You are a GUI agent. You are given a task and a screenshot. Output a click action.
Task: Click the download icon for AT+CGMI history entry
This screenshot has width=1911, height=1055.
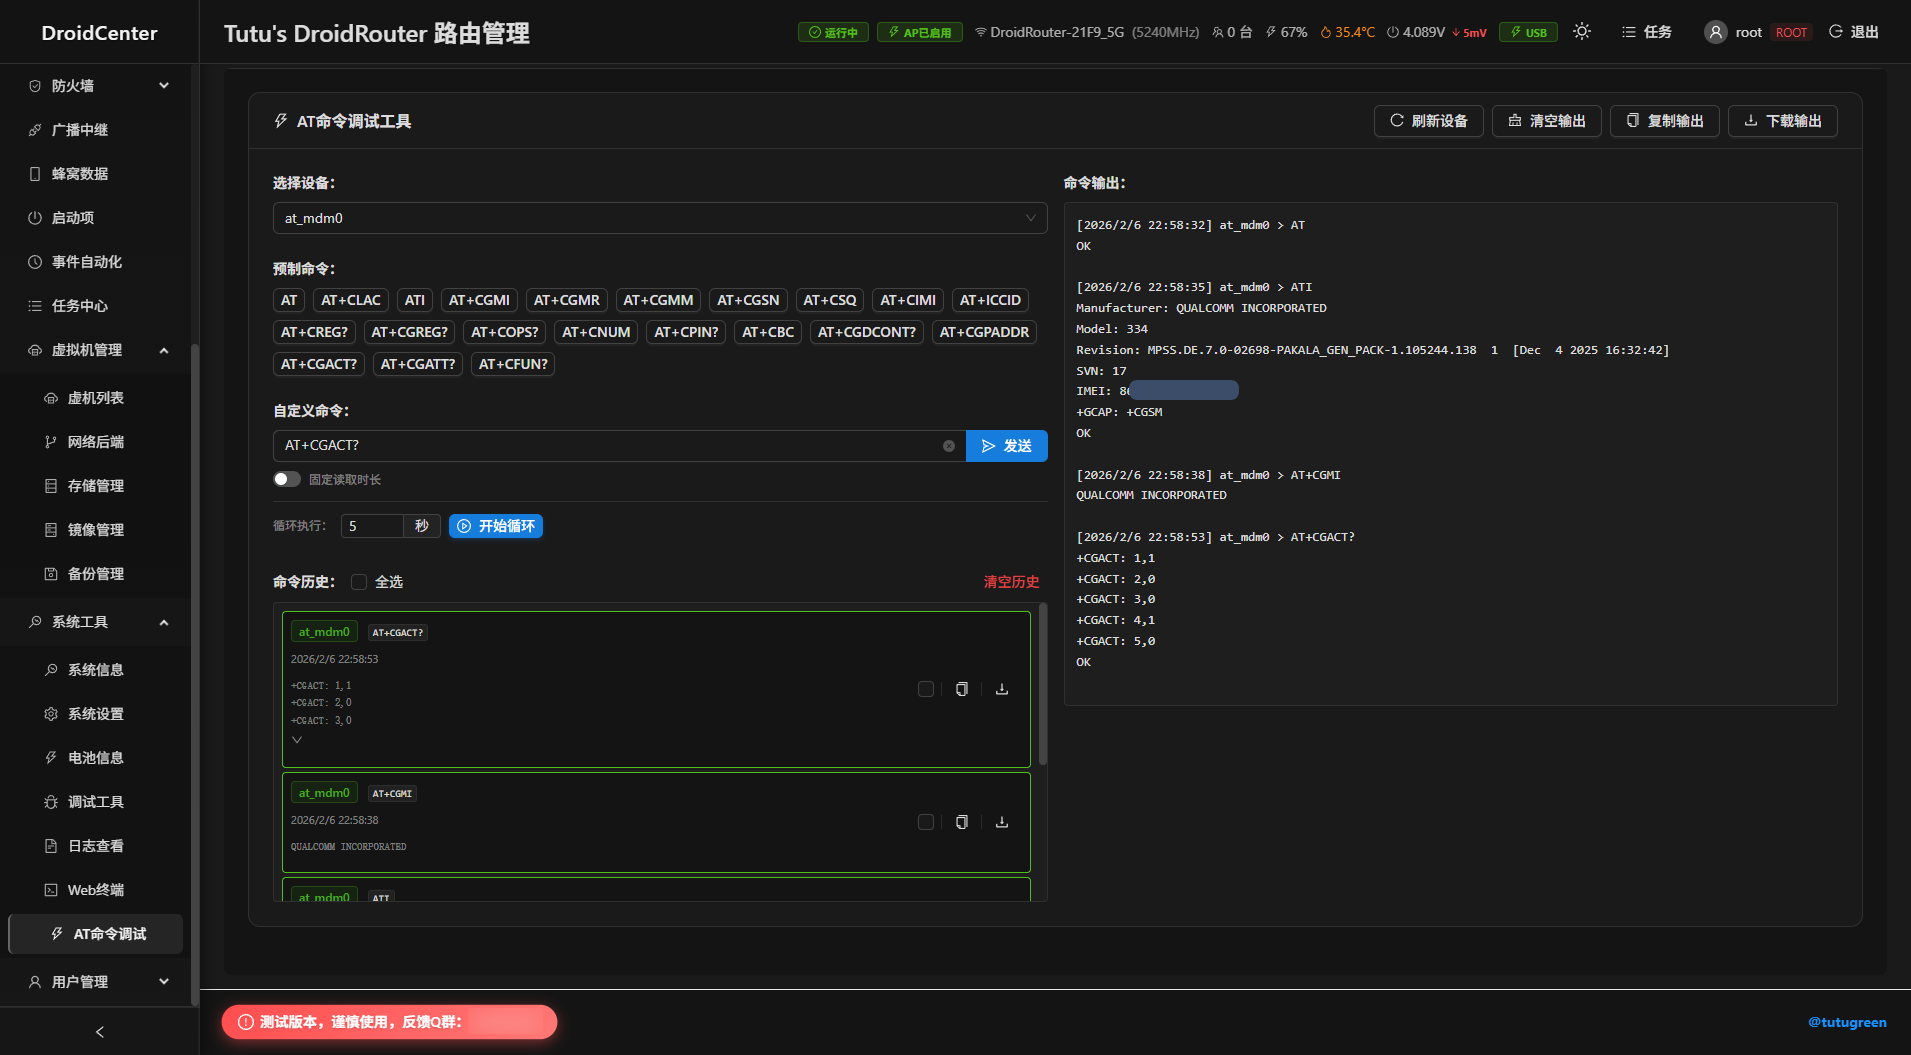(1001, 822)
